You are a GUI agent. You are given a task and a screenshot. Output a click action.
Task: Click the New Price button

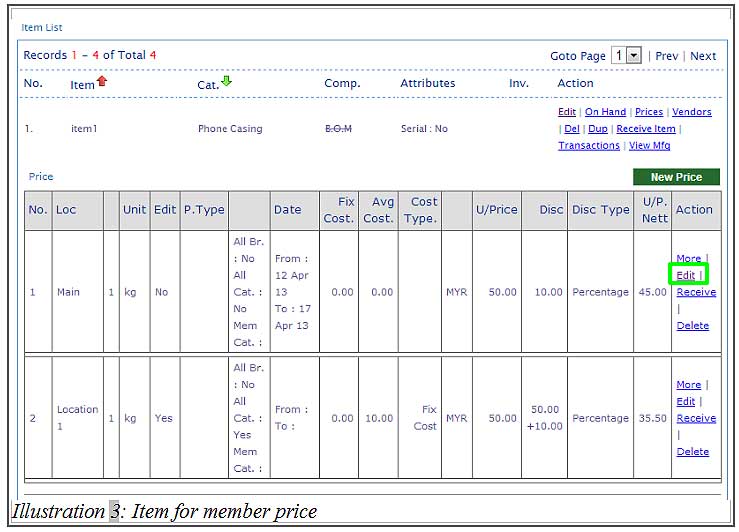[x=676, y=177]
